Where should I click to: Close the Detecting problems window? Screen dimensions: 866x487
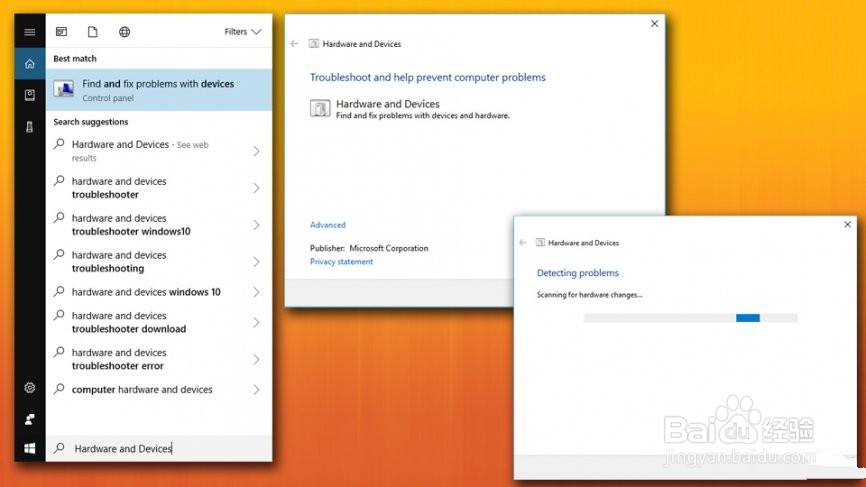coord(847,224)
